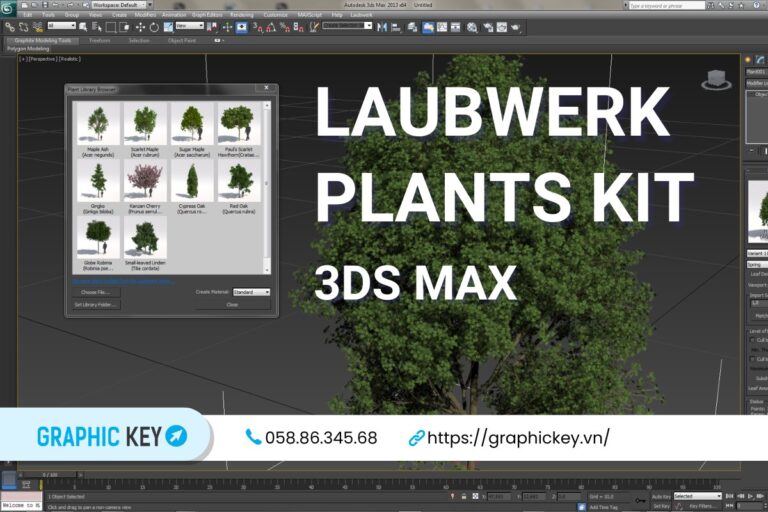Open the reference coordinate system View dropdown
This screenshot has width=768, height=512.
(190, 25)
